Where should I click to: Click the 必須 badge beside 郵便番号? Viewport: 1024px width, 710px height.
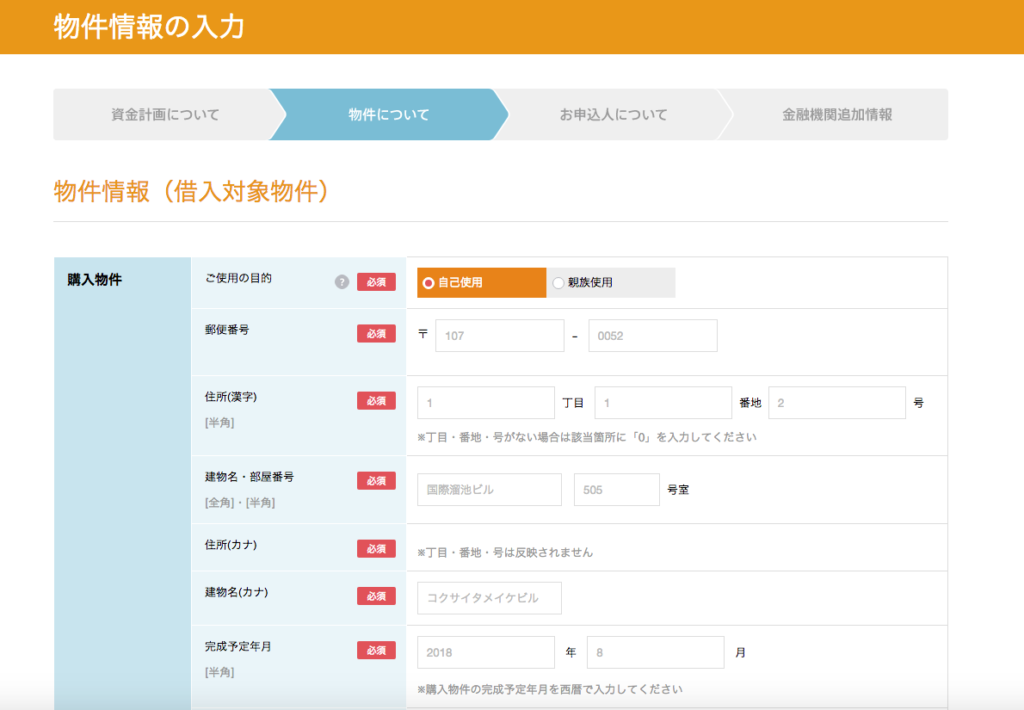tap(376, 333)
